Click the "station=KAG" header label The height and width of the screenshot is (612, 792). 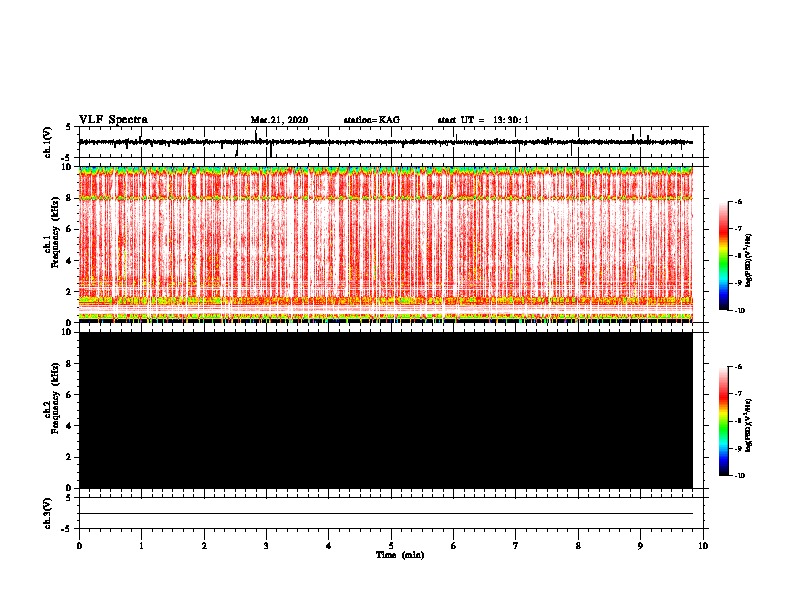(372, 120)
